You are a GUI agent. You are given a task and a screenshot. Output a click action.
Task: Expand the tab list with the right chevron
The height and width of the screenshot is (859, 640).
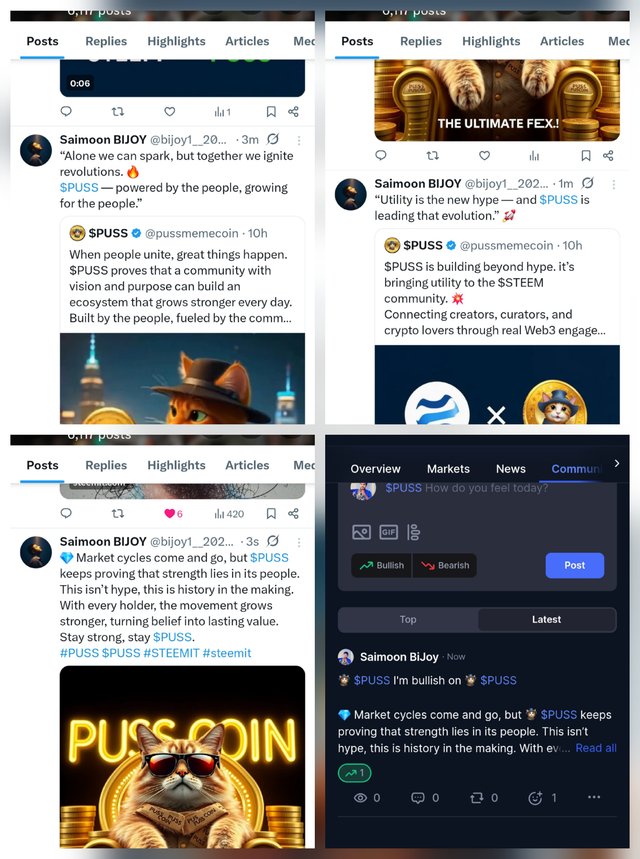tap(617, 463)
